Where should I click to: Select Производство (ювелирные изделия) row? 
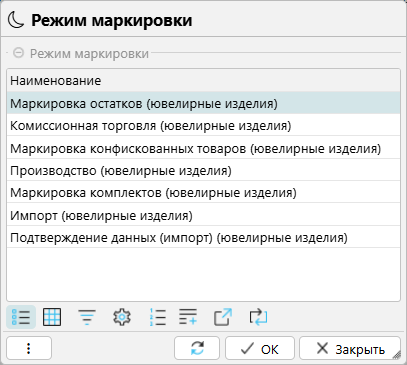203,171
